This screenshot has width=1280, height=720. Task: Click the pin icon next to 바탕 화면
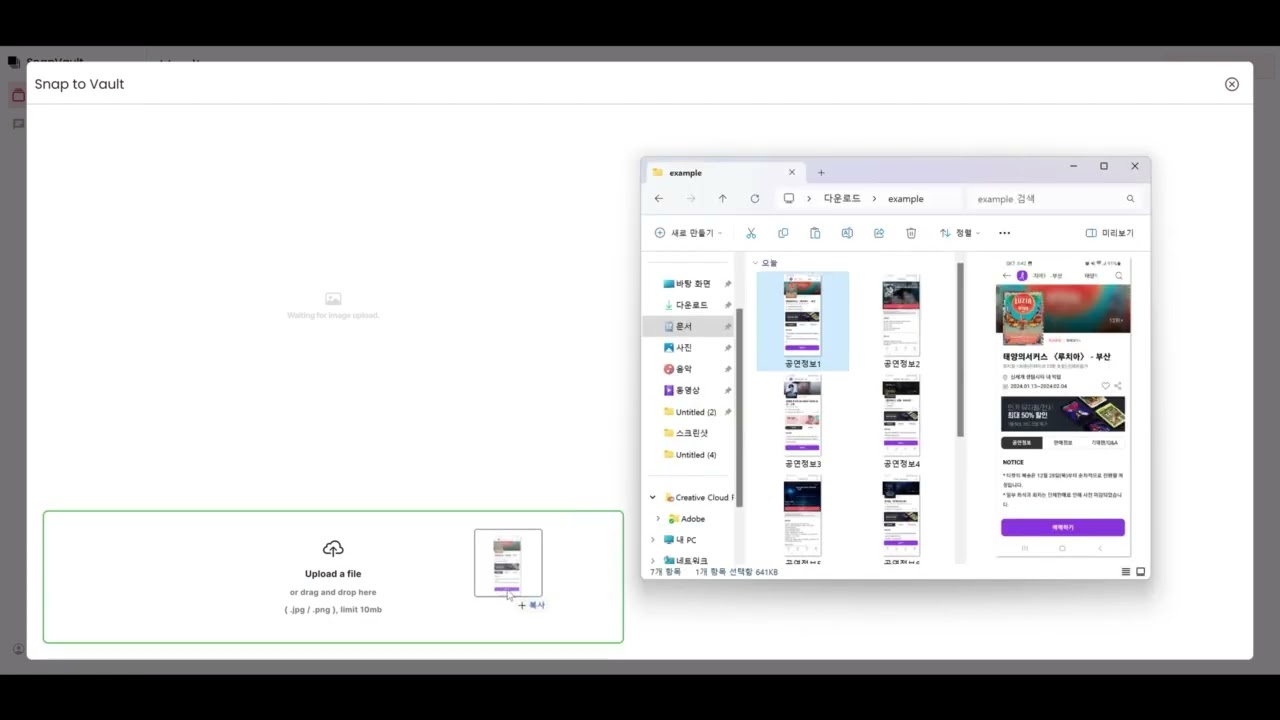728,284
